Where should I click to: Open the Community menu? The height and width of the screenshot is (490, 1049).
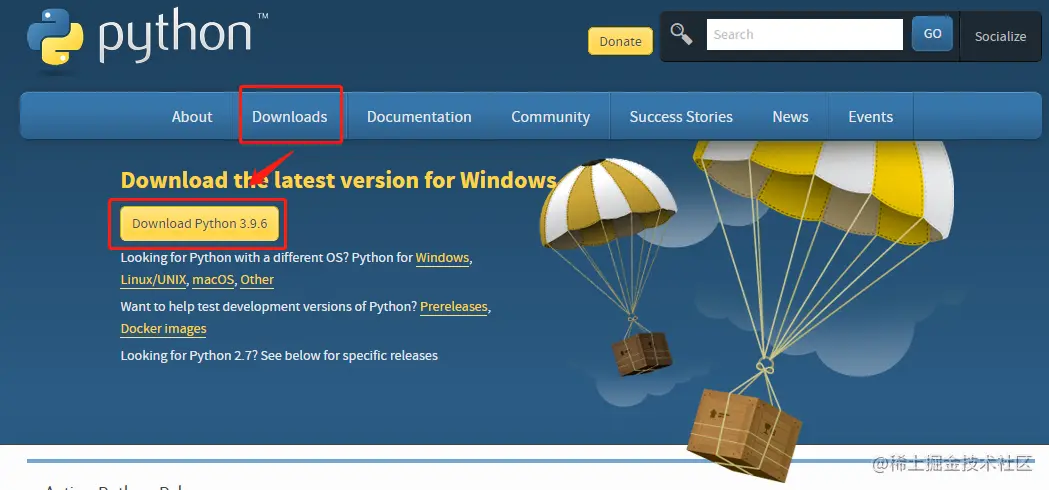pyautogui.click(x=551, y=116)
